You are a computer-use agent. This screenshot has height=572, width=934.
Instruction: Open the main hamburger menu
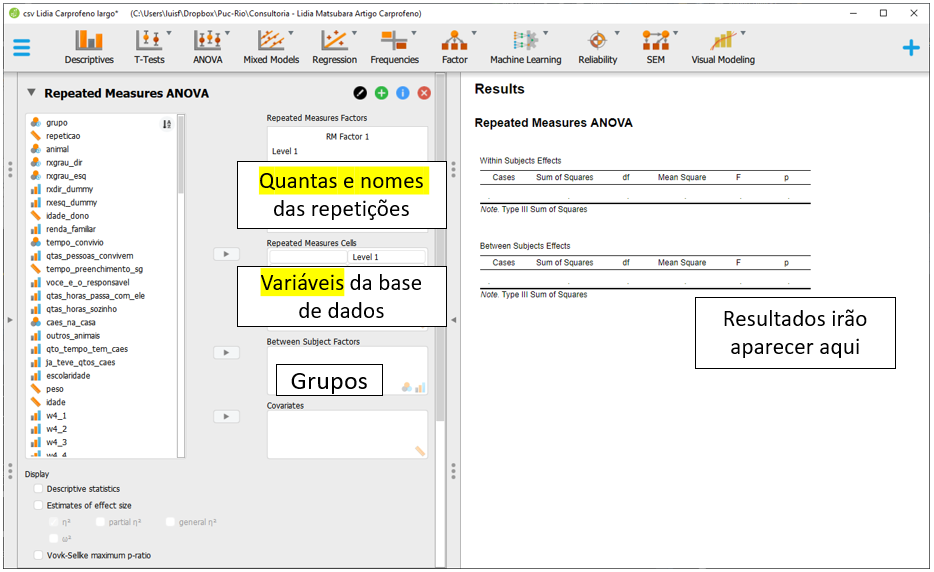tap(21, 47)
